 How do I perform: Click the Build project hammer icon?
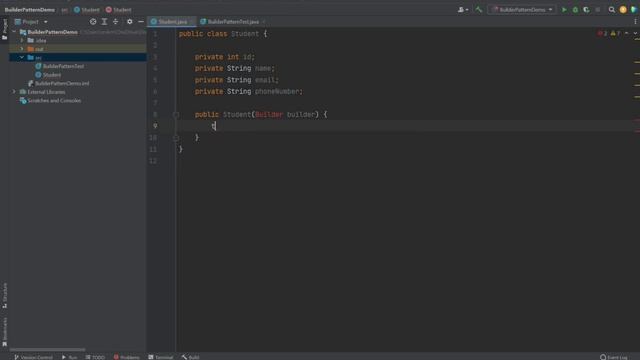[479, 9]
